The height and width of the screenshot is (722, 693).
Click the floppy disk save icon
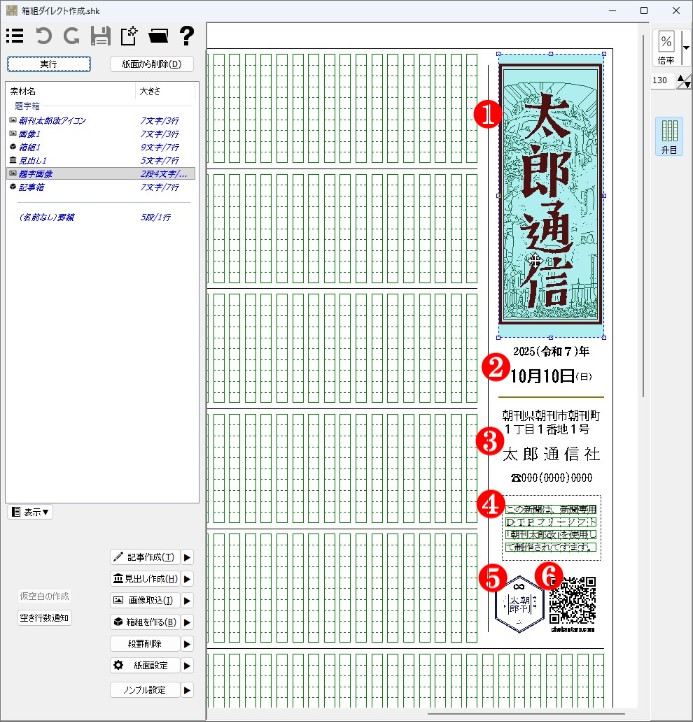tap(100, 37)
